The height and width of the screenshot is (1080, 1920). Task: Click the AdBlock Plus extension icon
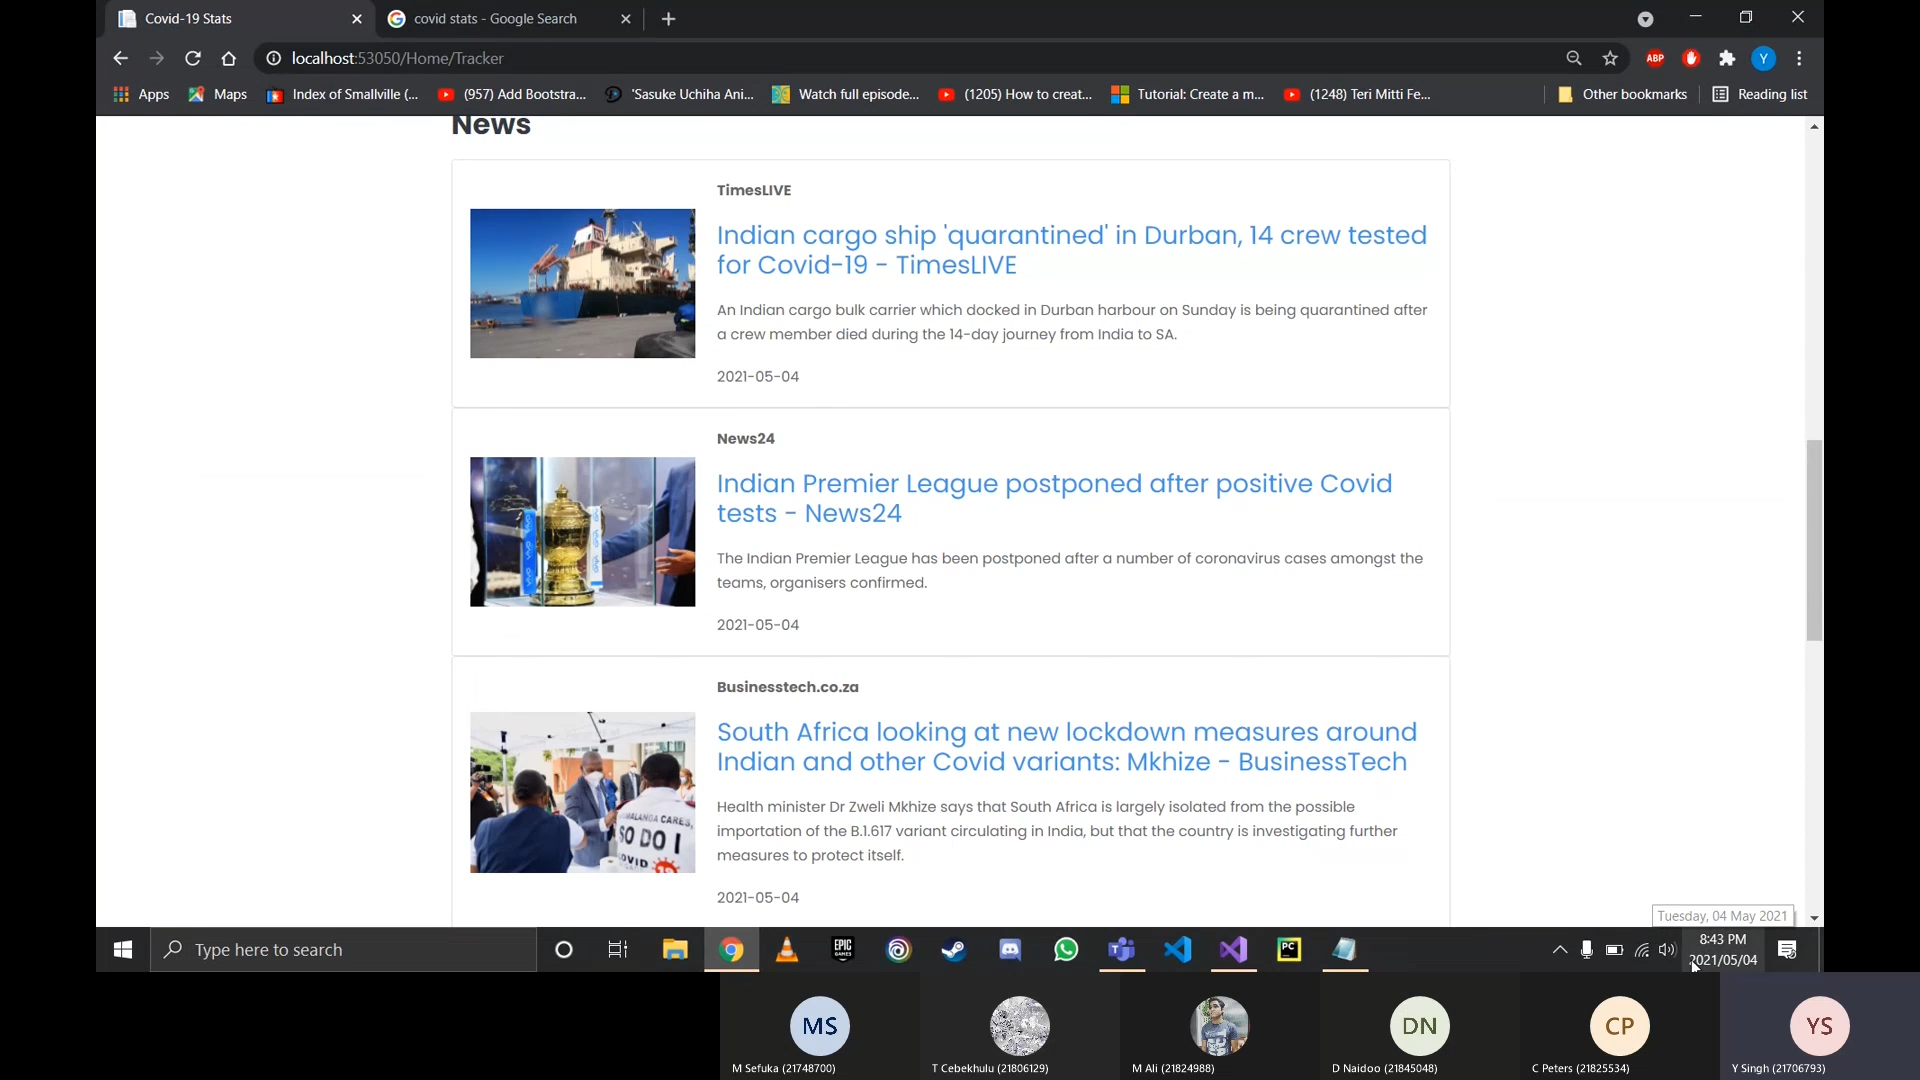pos(1655,58)
